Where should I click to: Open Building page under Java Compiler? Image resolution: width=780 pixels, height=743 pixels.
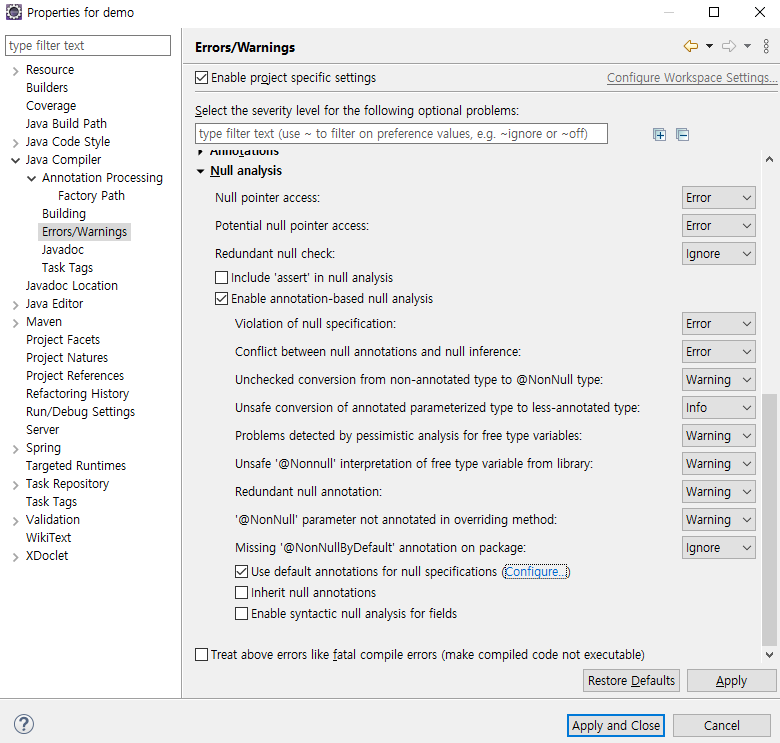[64, 213]
